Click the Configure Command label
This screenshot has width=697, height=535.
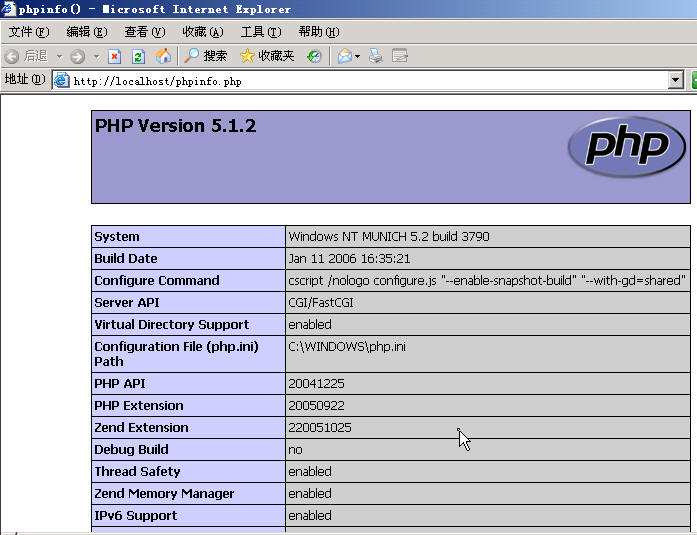tap(157, 280)
